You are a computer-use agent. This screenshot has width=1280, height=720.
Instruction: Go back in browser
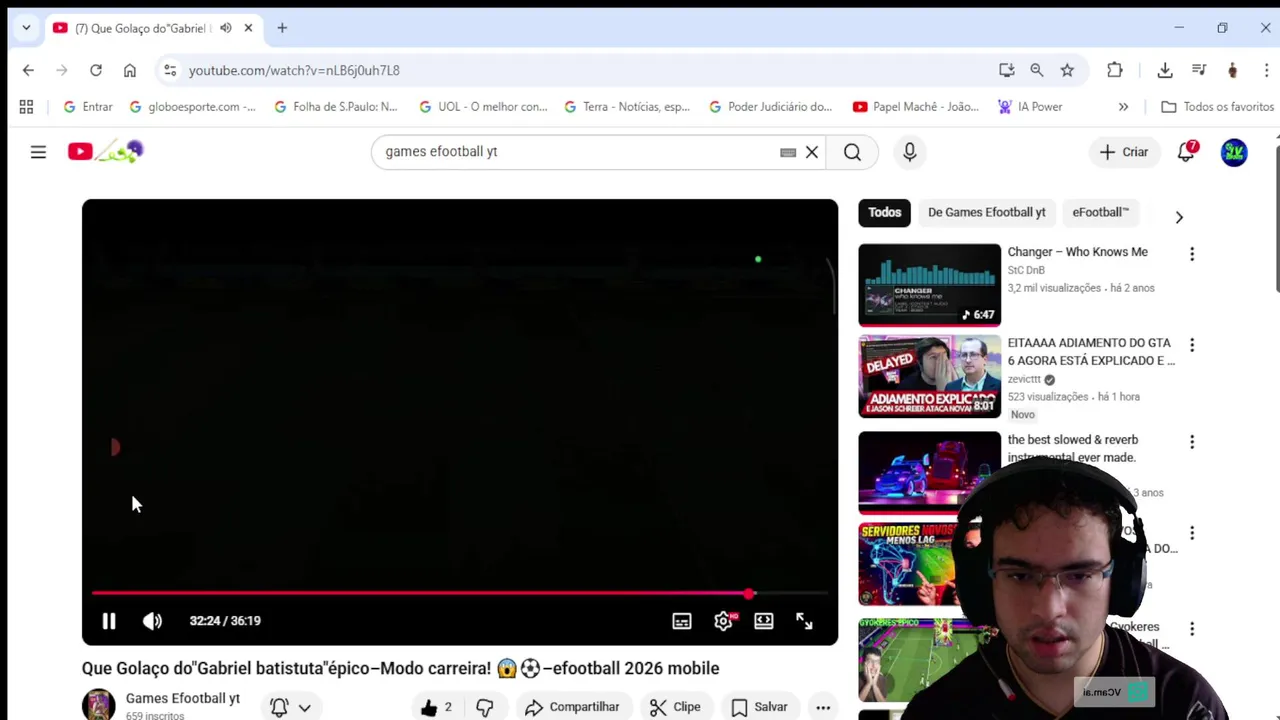28,70
